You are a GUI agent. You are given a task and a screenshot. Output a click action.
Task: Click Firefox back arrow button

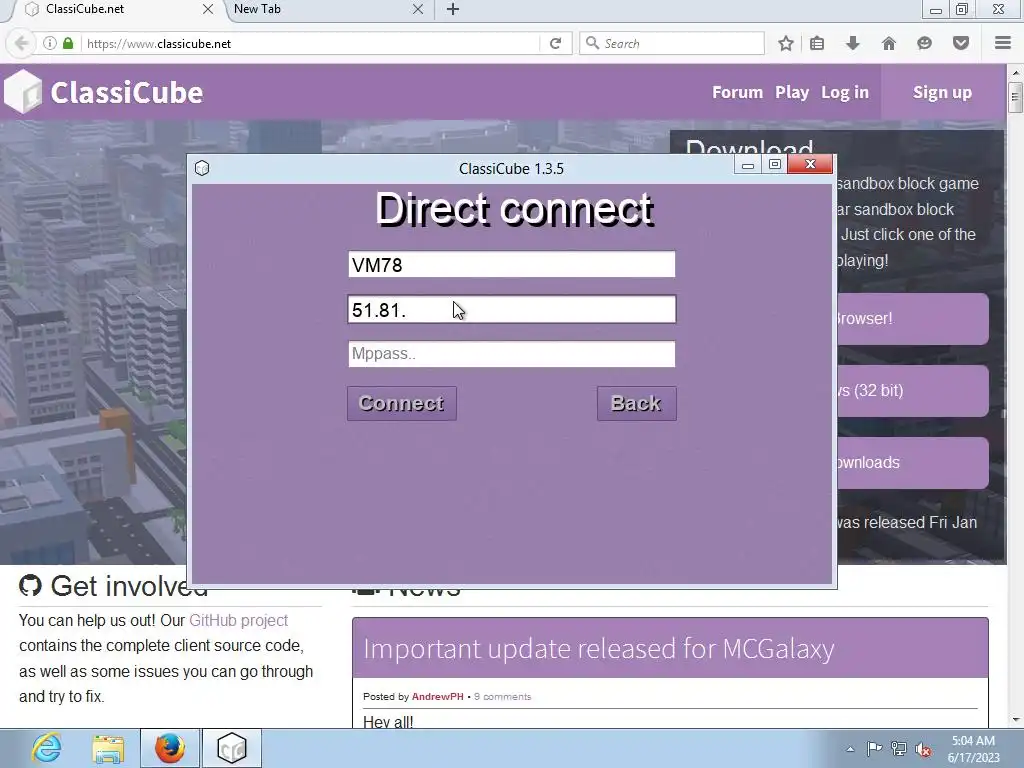click(21, 43)
